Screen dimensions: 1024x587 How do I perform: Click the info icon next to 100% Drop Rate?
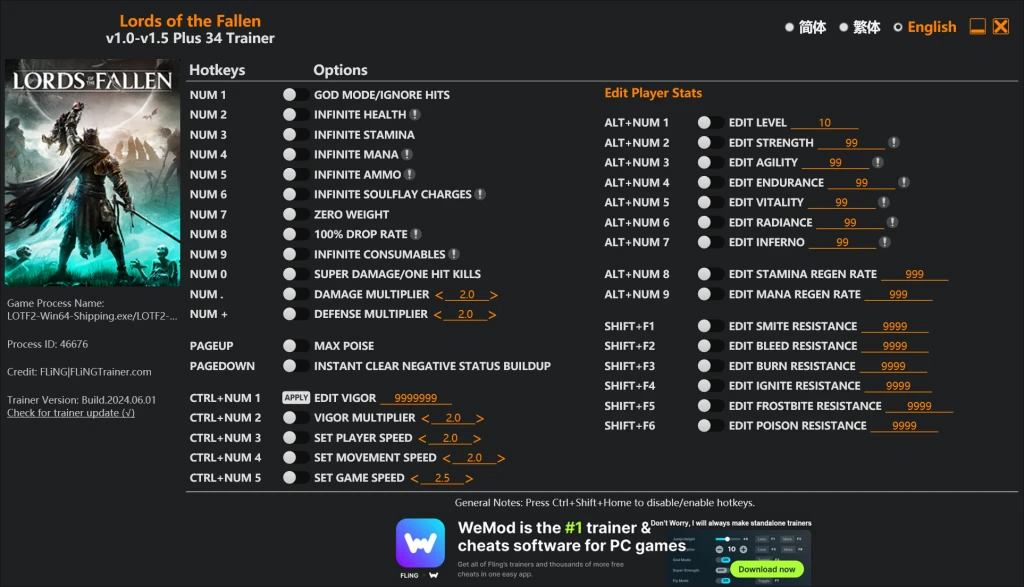tap(416, 235)
